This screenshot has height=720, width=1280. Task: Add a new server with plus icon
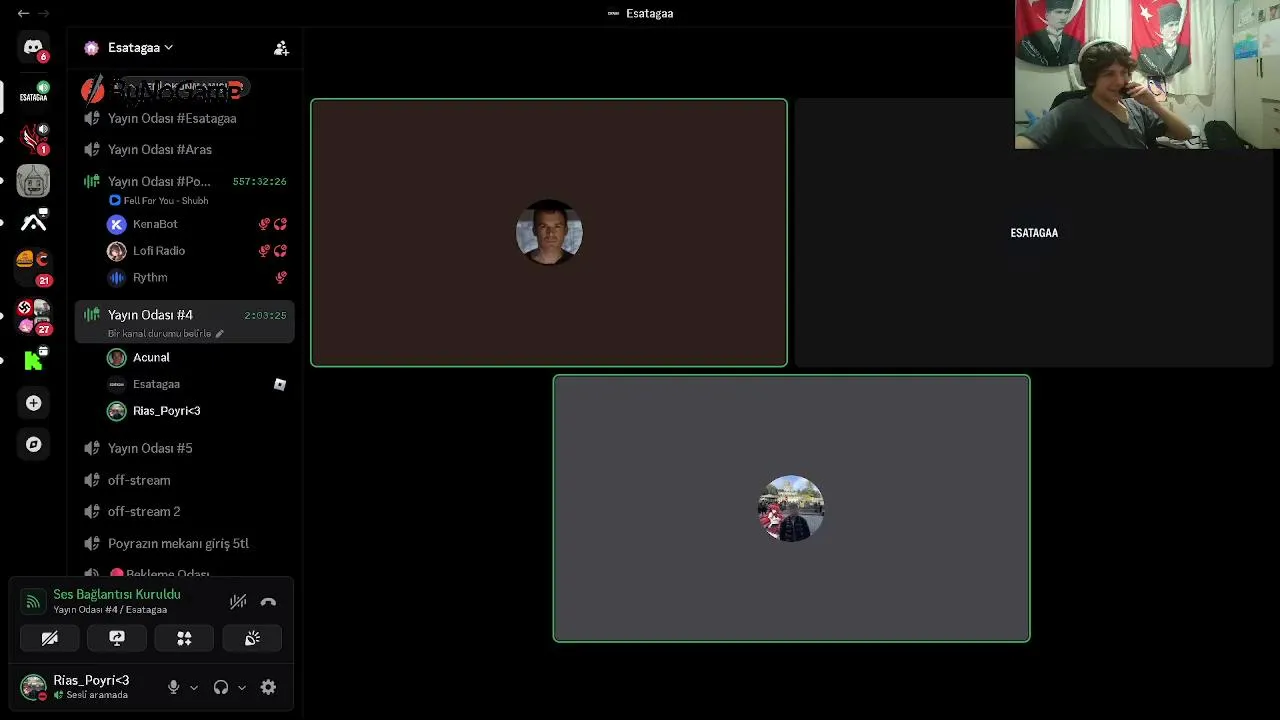coord(33,403)
